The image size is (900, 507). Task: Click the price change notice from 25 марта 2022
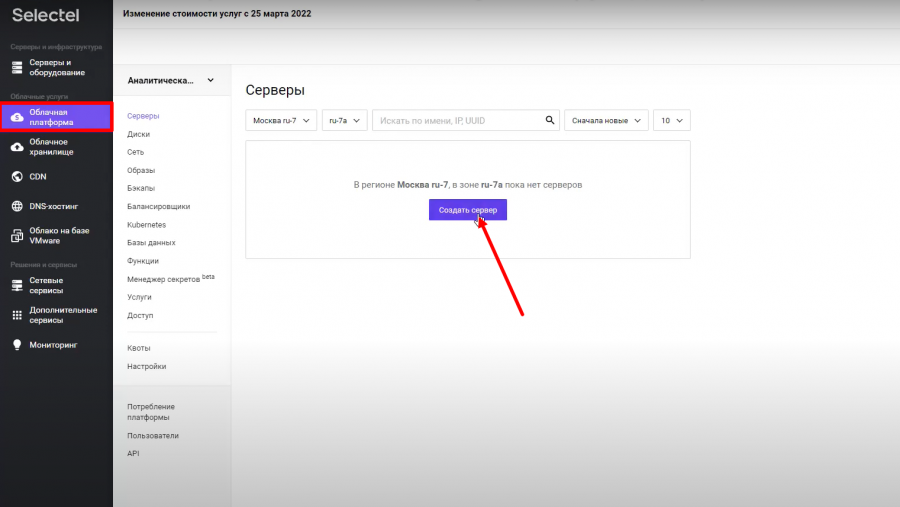click(x=217, y=14)
